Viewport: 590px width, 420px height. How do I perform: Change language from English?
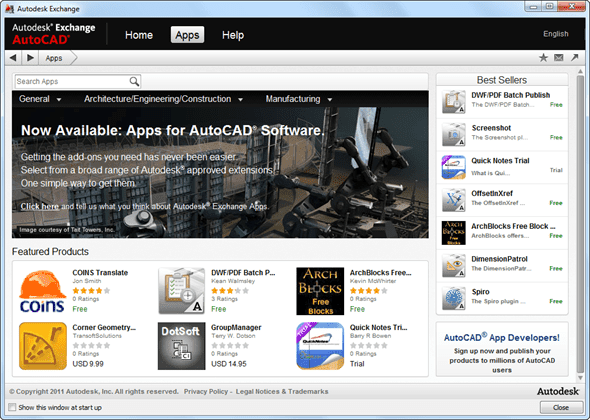(x=555, y=34)
